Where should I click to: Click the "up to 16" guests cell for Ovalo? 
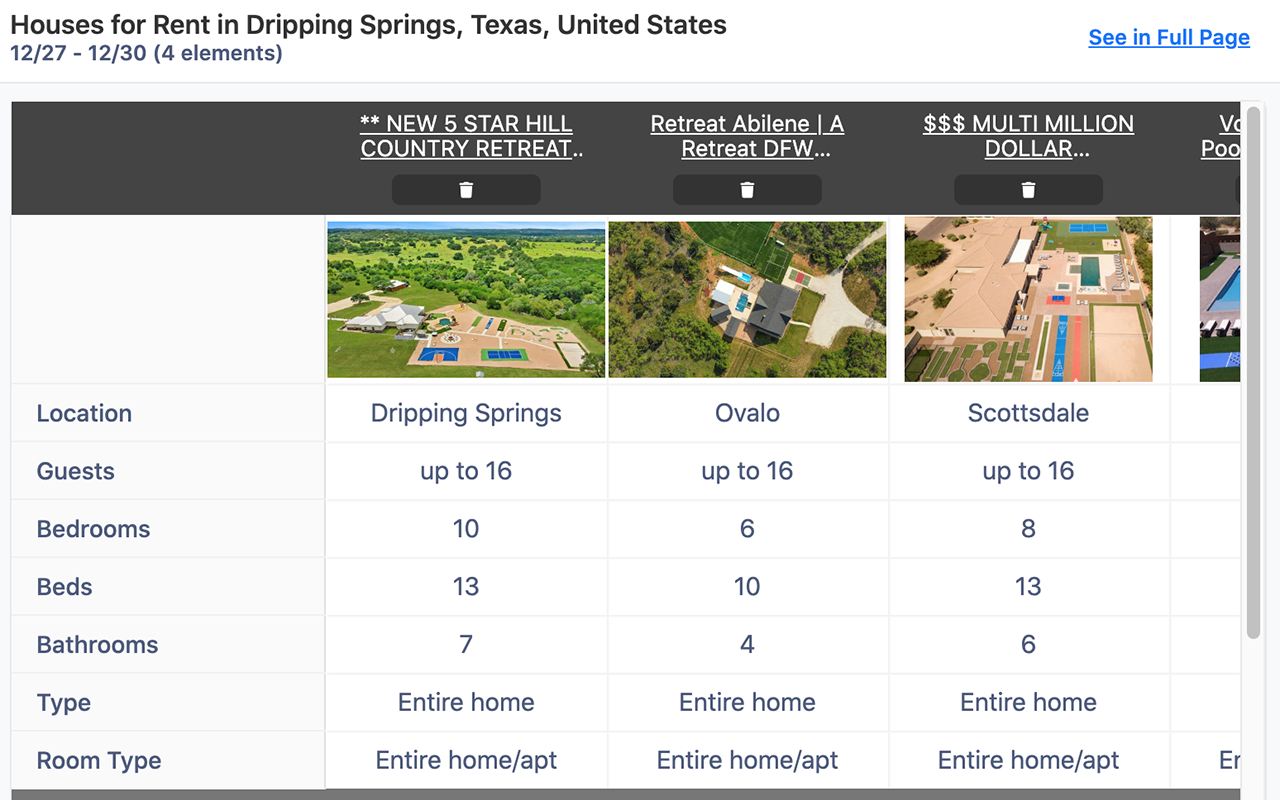click(x=747, y=471)
